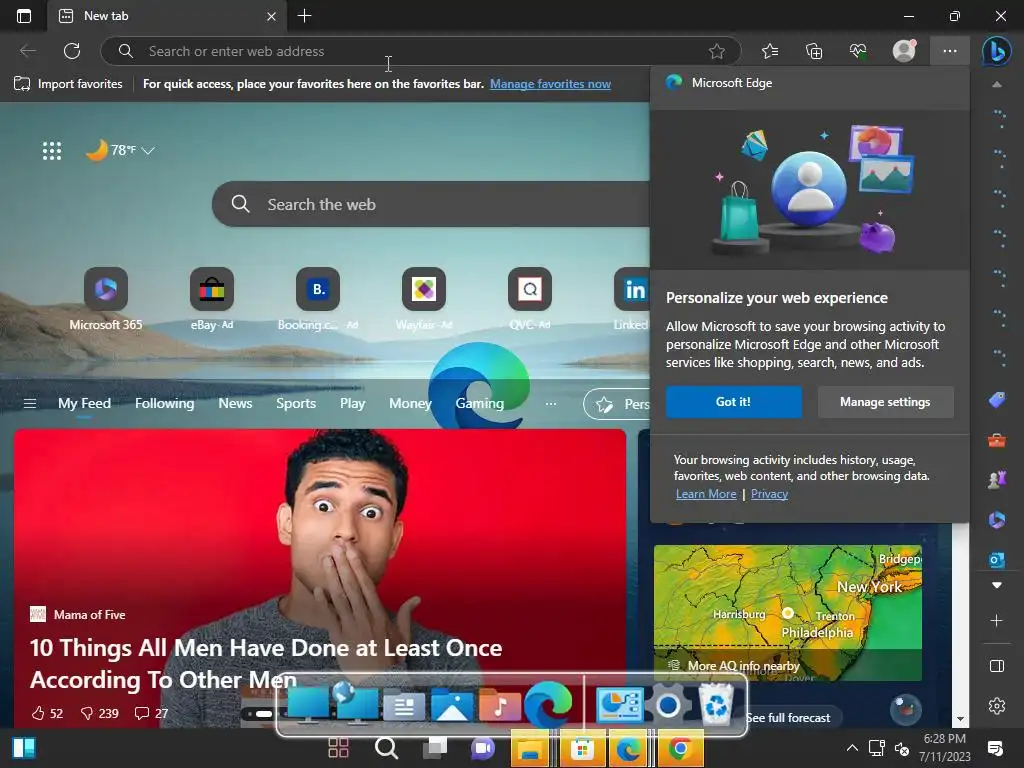The image size is (1024, 768).
Task: Open tab actions menu icon
Action: click(24, 16)
